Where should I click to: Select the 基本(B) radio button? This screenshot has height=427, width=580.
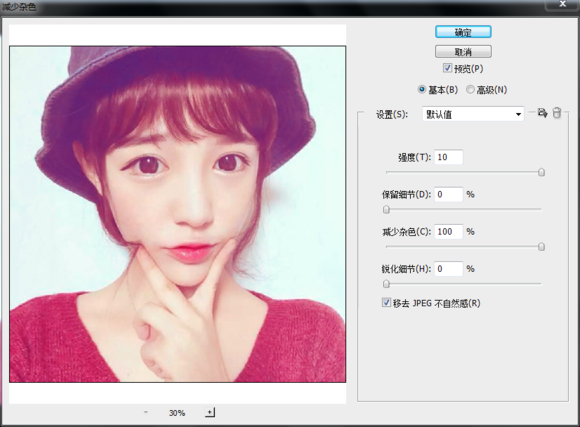422,90
